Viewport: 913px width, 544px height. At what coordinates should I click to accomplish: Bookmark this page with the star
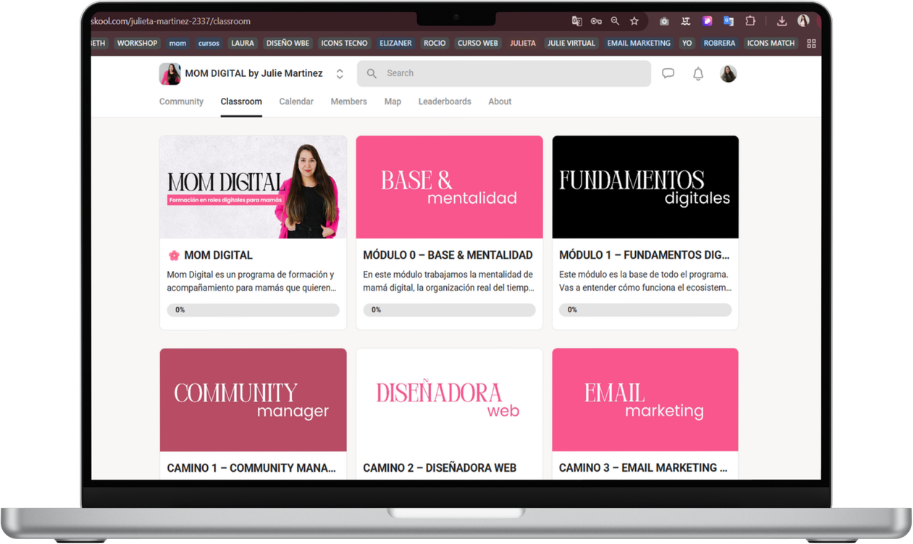click(634, 21)
